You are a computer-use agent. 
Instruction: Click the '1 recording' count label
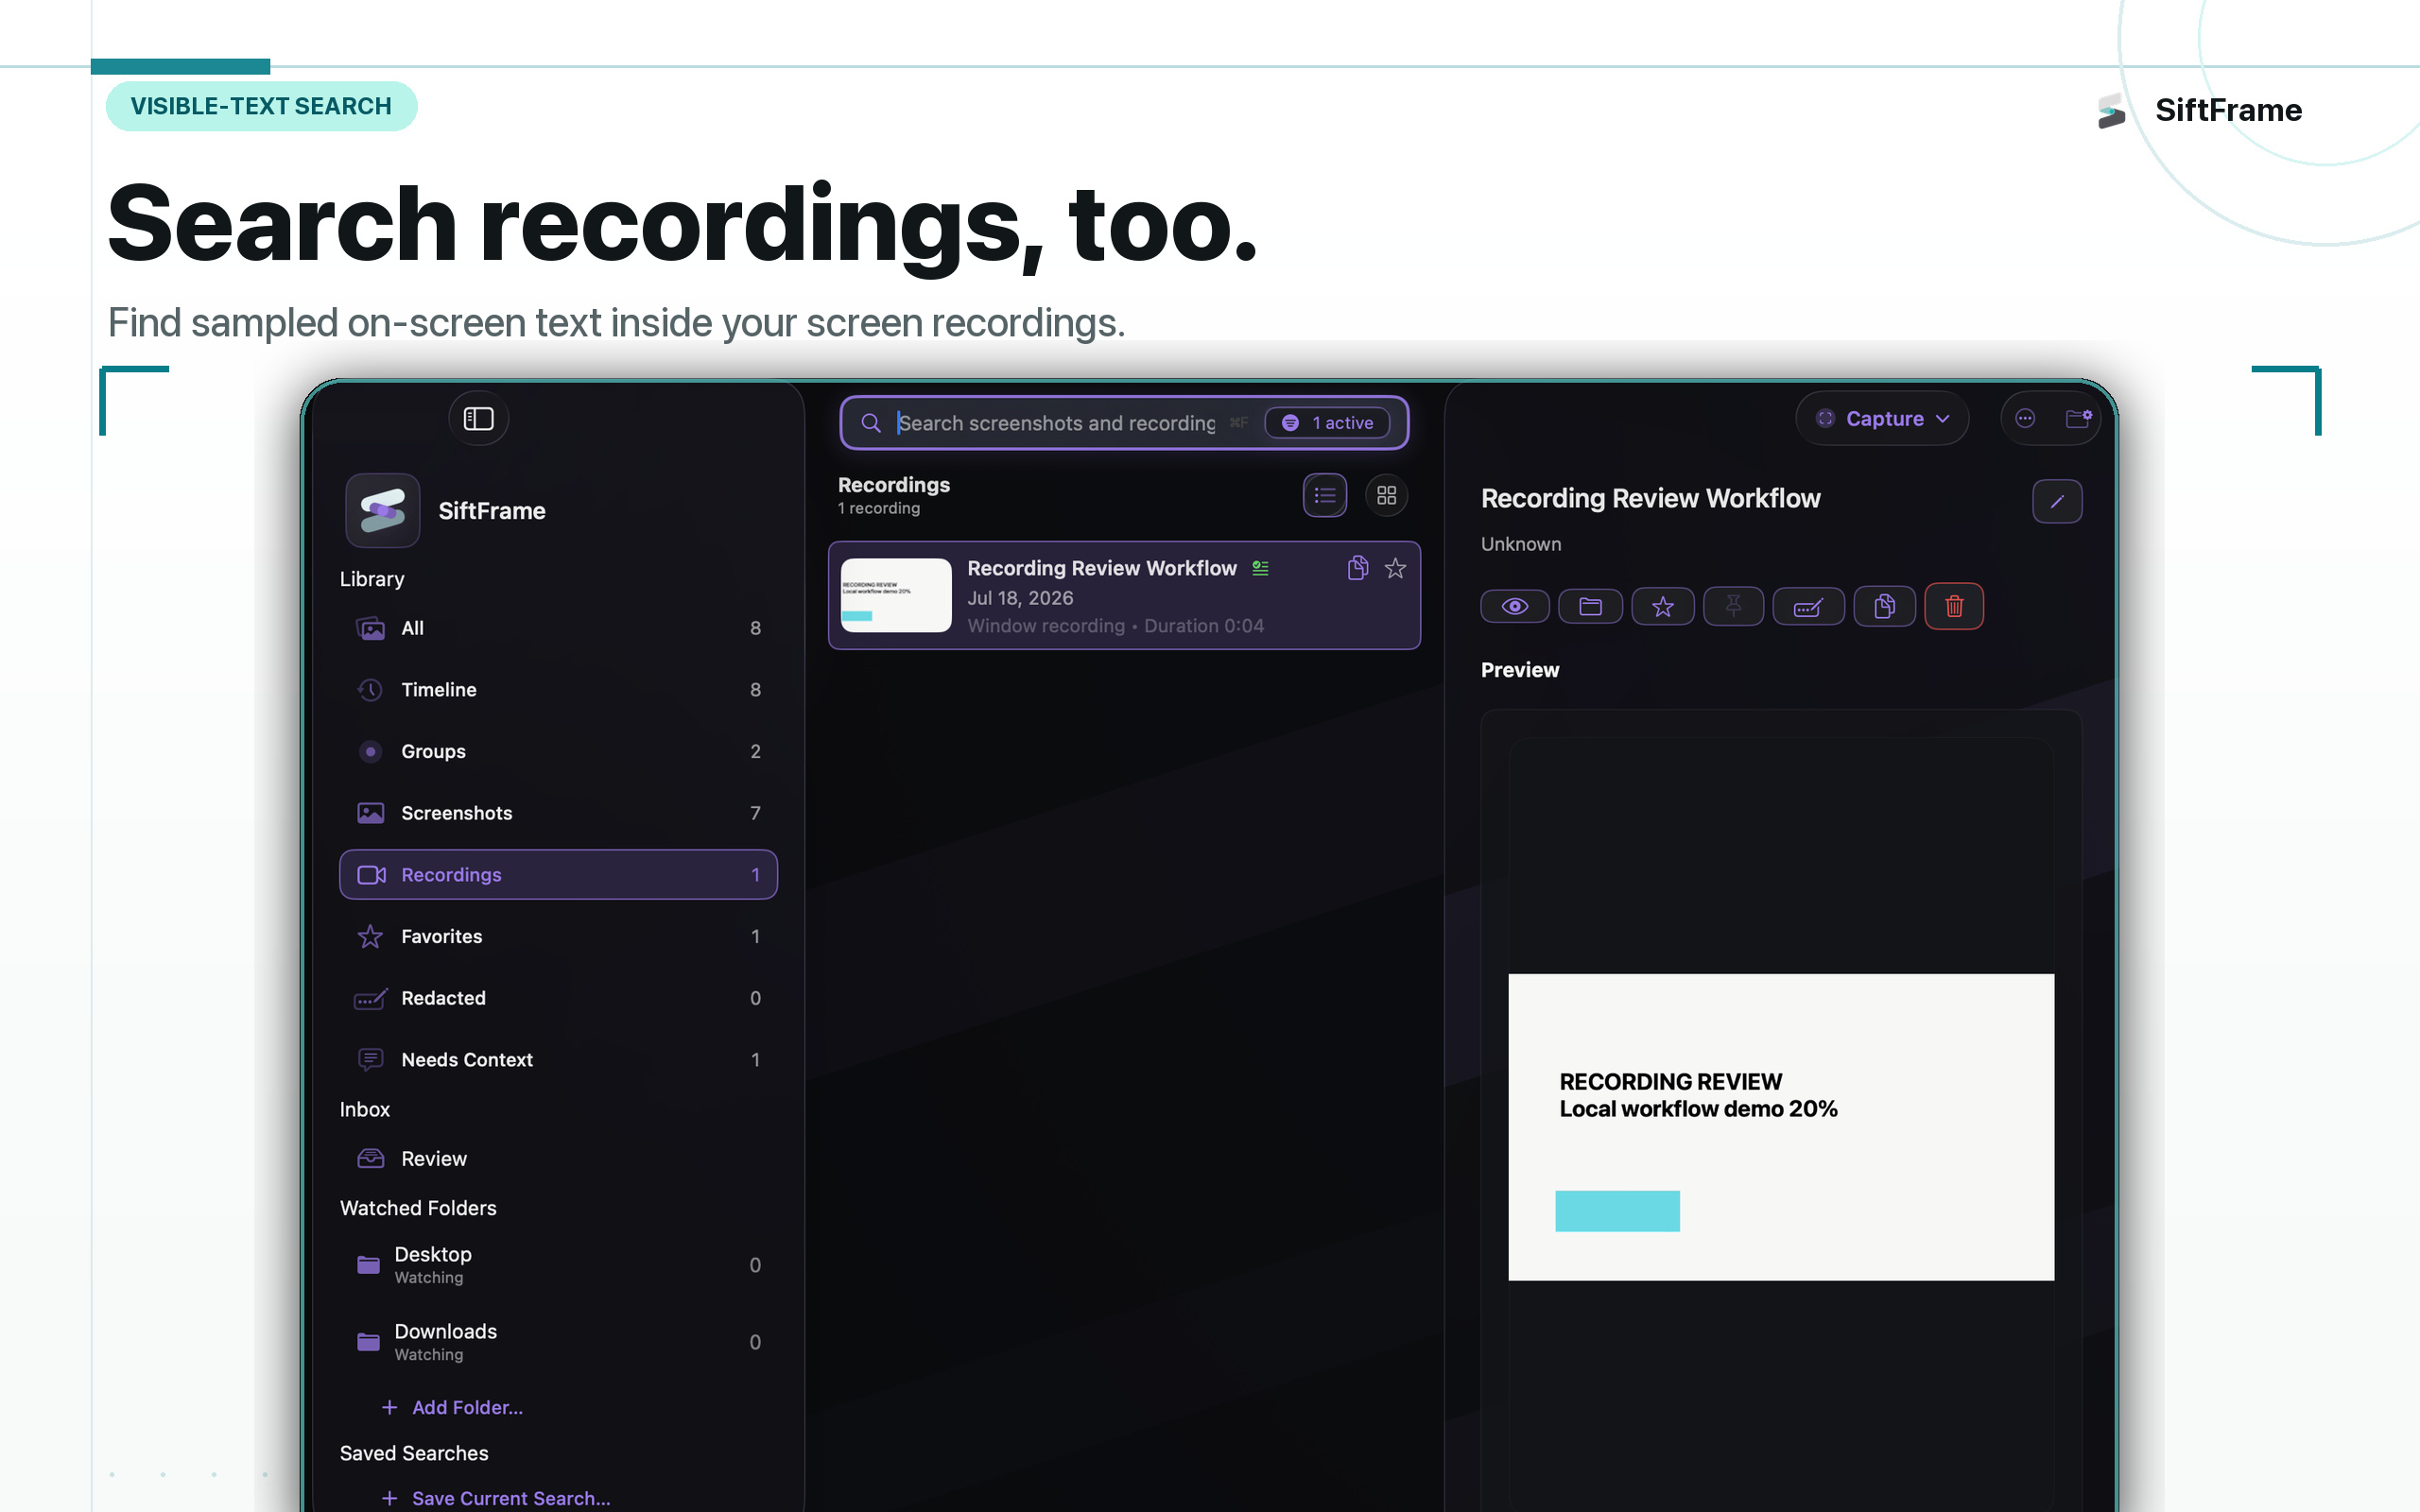click(878, 508)
